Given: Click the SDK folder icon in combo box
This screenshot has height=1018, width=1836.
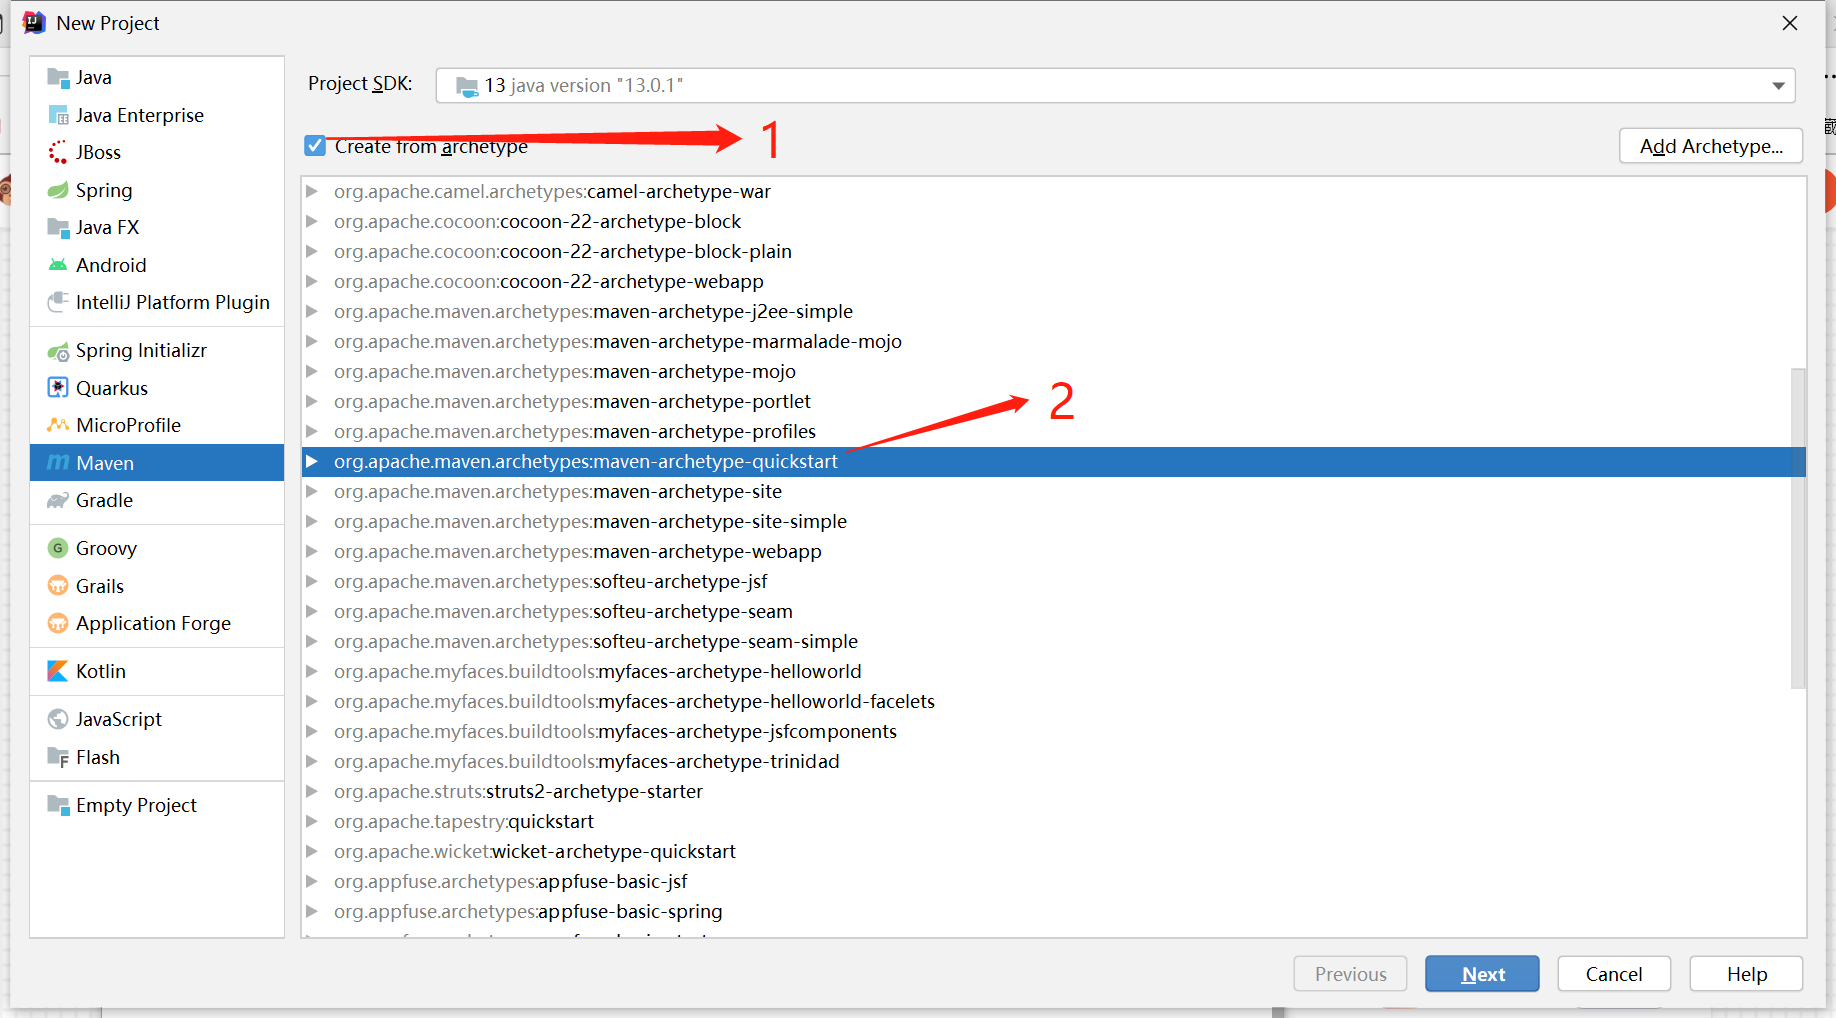Looking at the screenshot, I should [467, 86].
